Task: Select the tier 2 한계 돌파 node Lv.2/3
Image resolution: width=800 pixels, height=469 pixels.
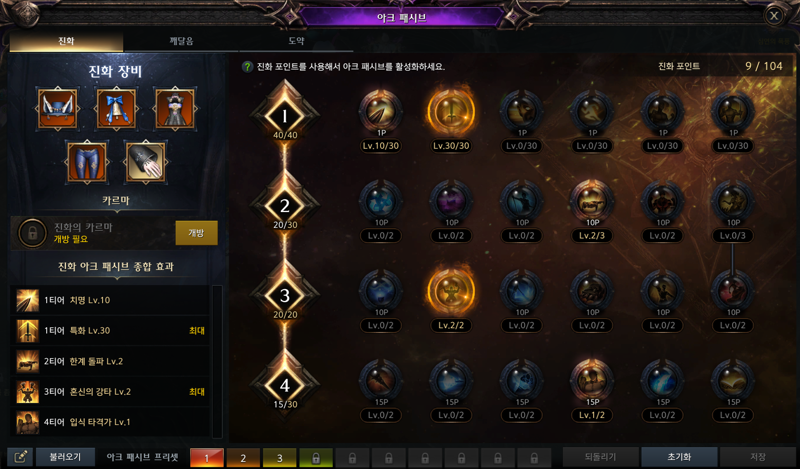Action: pos(592,201)
